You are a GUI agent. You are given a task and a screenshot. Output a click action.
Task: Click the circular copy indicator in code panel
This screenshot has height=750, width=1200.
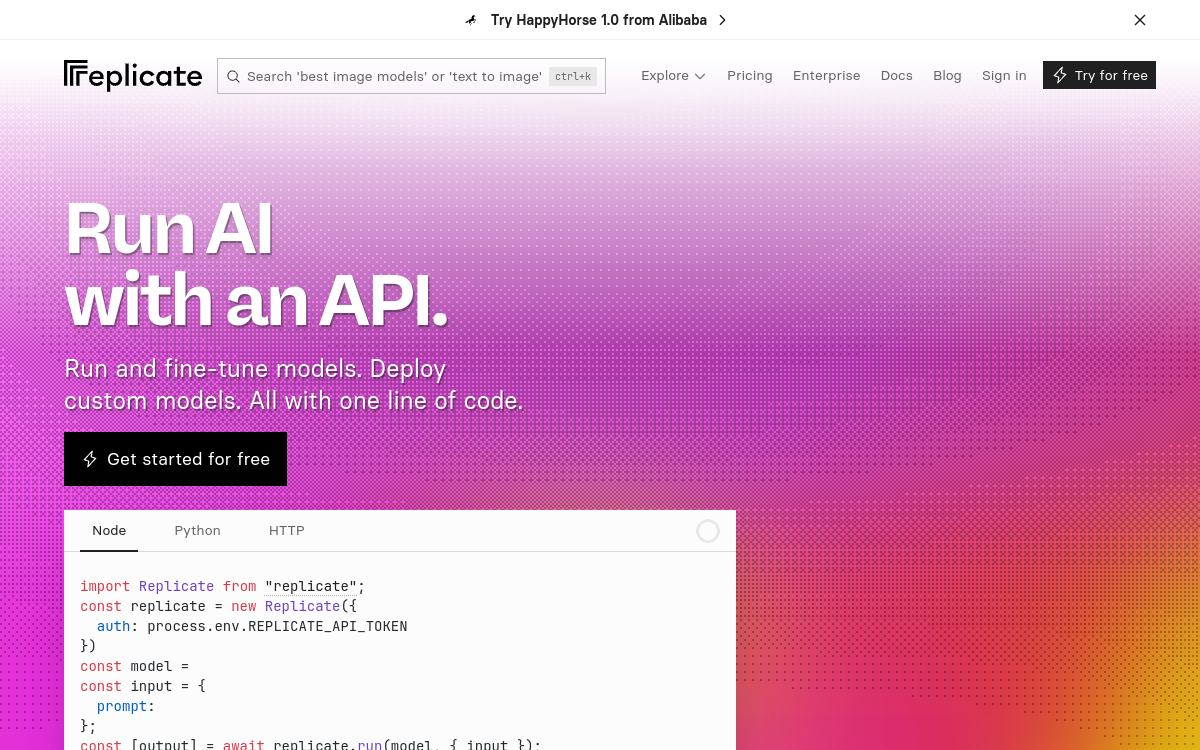click(708, 531)
